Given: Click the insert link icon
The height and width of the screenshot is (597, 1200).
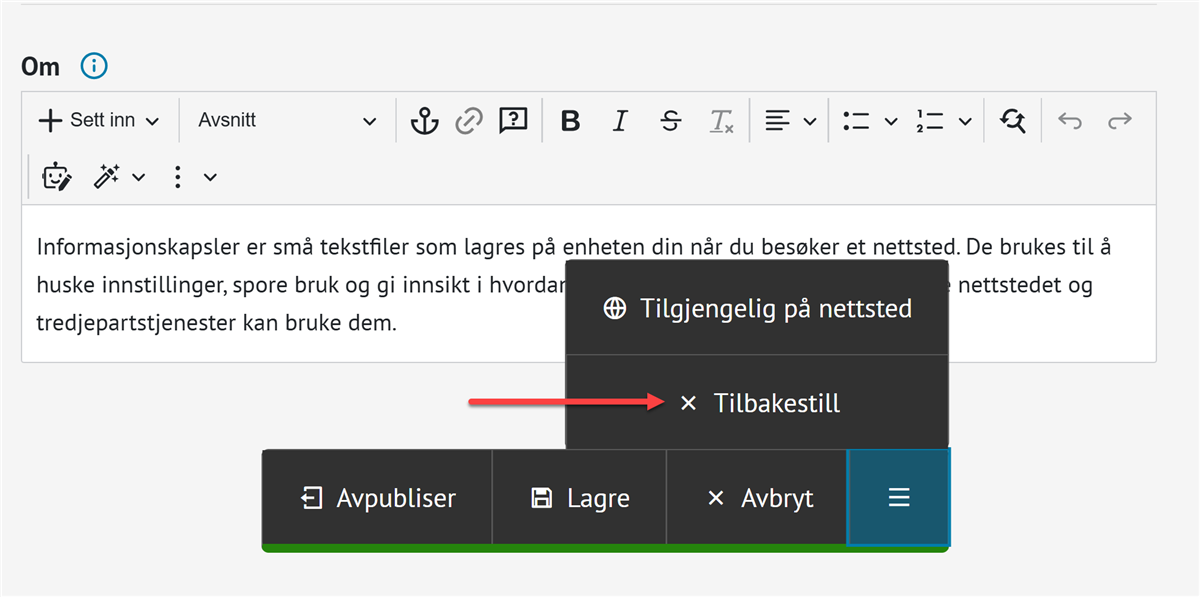Looking at the screenshot, I should pyautogui.click(x=468, y=121).
